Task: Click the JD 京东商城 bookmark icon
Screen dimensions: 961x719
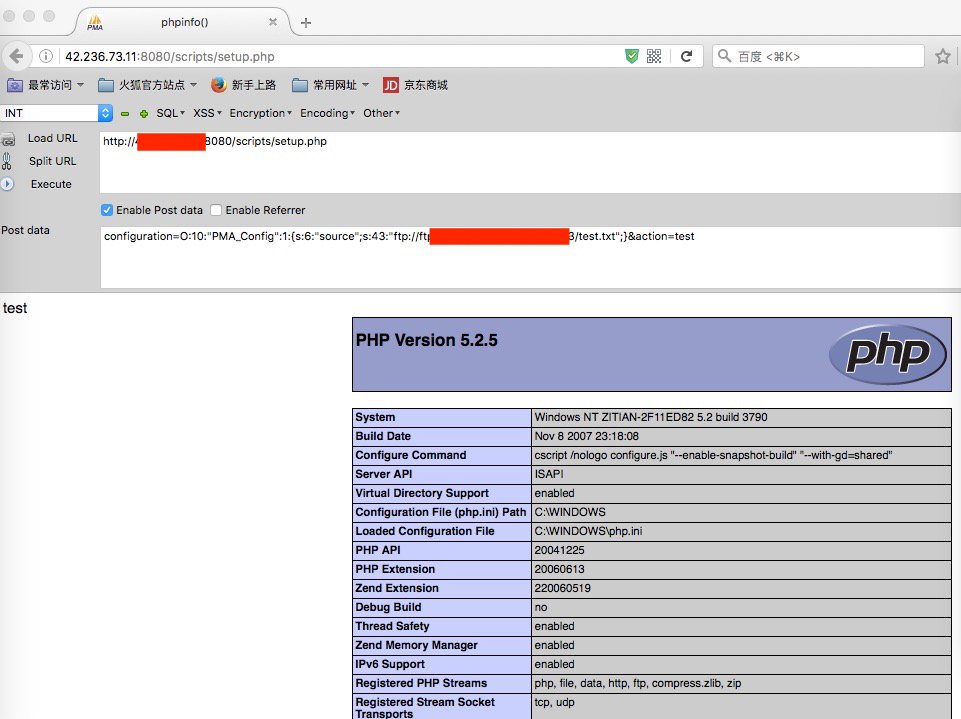Action: [x=390, y=85]
